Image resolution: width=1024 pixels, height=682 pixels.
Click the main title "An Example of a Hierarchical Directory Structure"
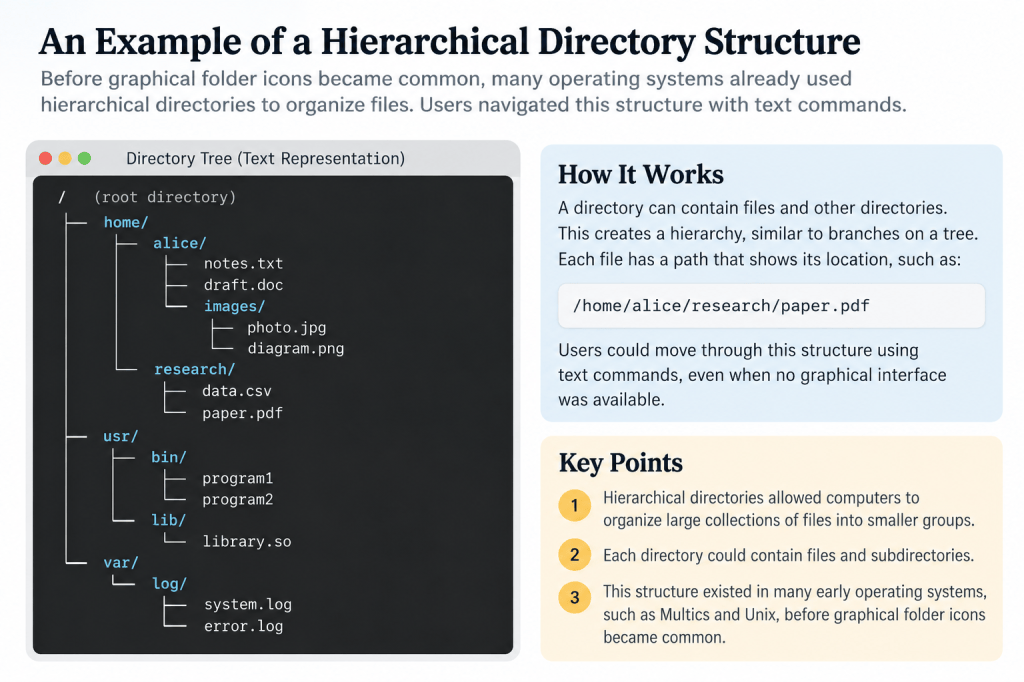click(449, 42)
